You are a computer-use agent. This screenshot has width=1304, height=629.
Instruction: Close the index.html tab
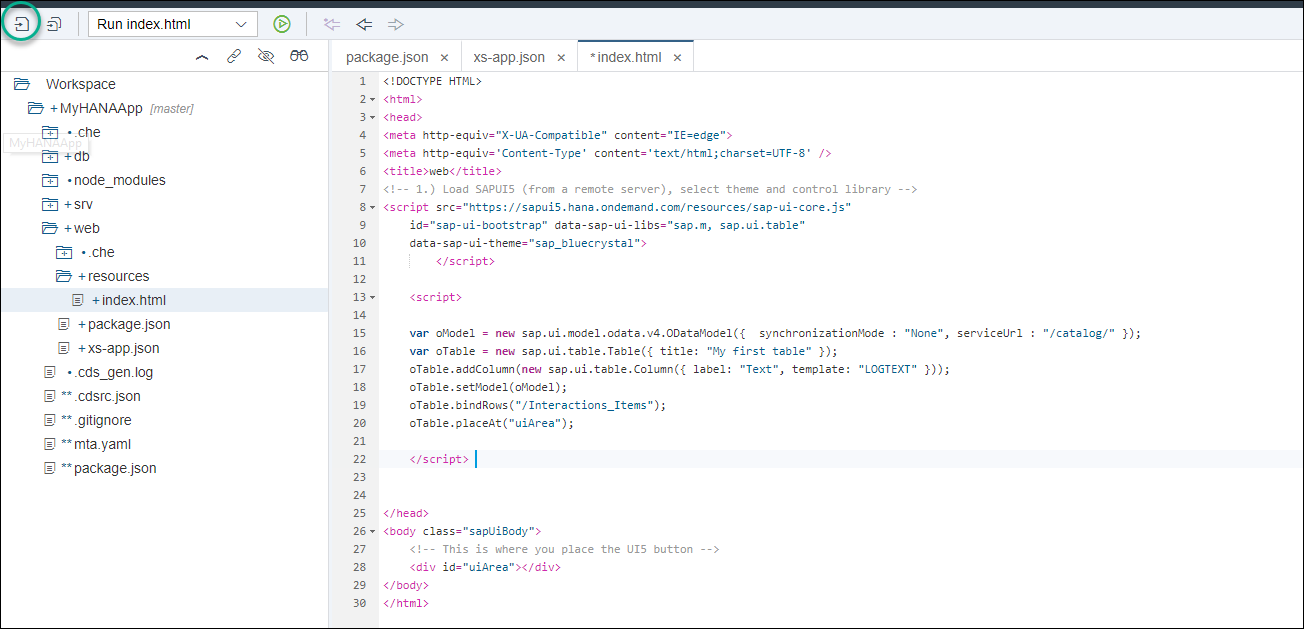[x=677, y=58]
